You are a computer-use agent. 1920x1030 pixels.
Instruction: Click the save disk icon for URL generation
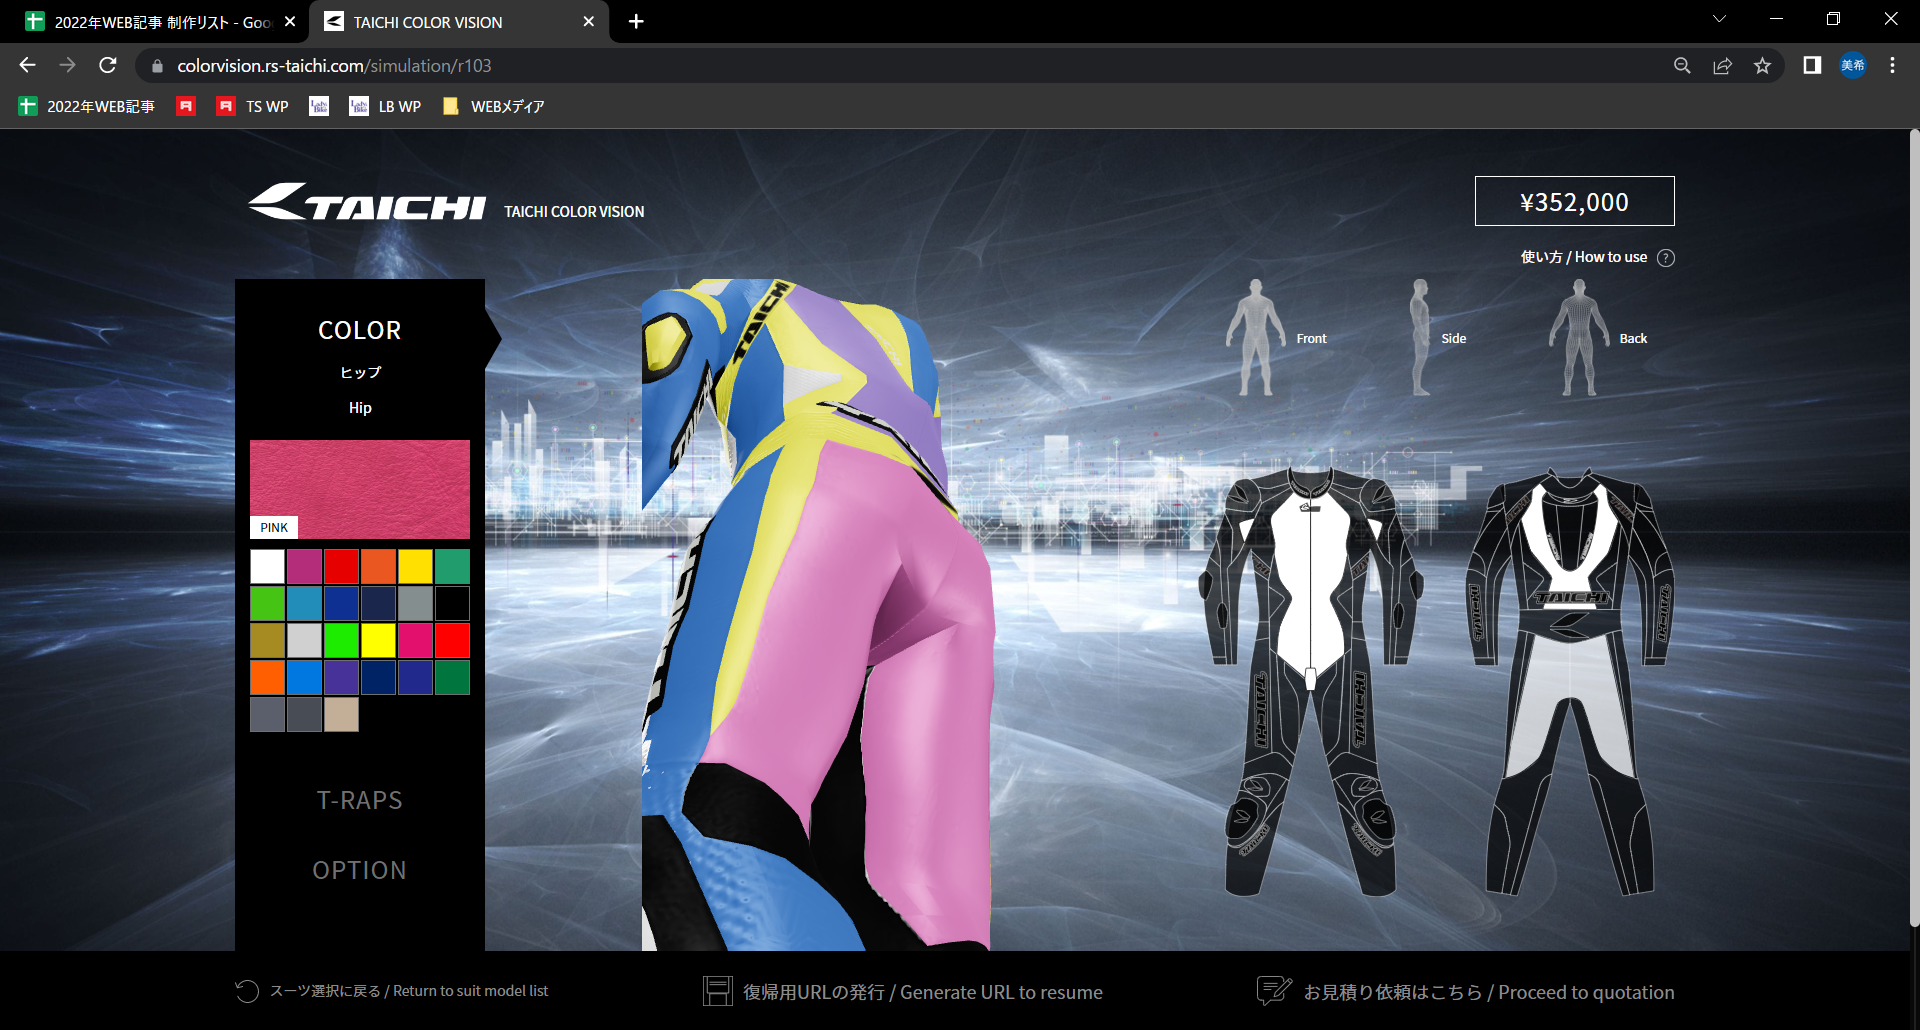[x=717, y=991]
